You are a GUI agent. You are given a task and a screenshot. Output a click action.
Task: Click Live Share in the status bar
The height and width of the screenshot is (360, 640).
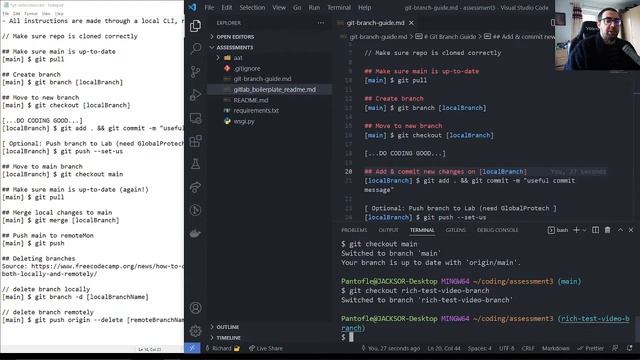[x=266, y=348]
